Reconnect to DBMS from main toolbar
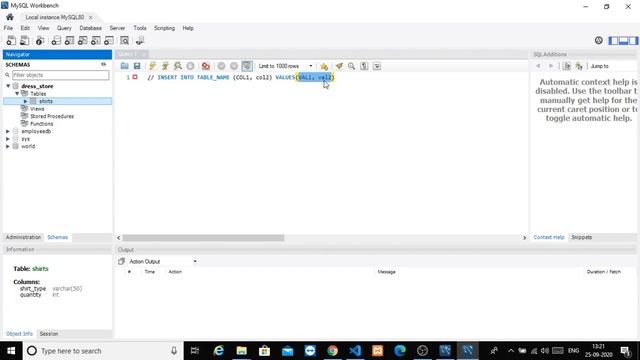This screenshot has height=360, width=640. (140, 40)
